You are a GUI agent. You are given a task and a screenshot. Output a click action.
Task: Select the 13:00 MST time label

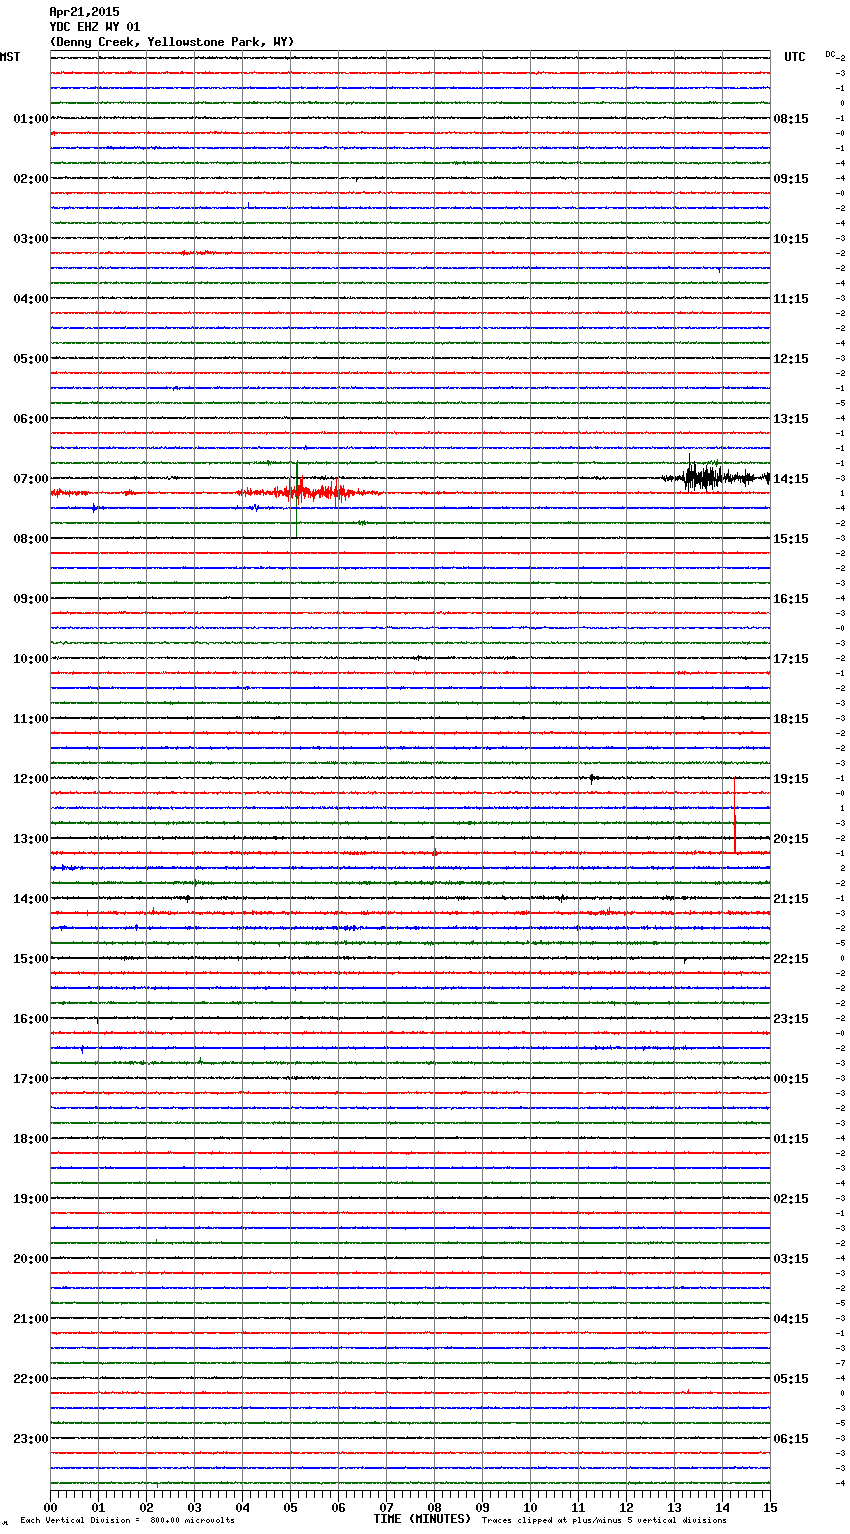(x=31, y=839)
